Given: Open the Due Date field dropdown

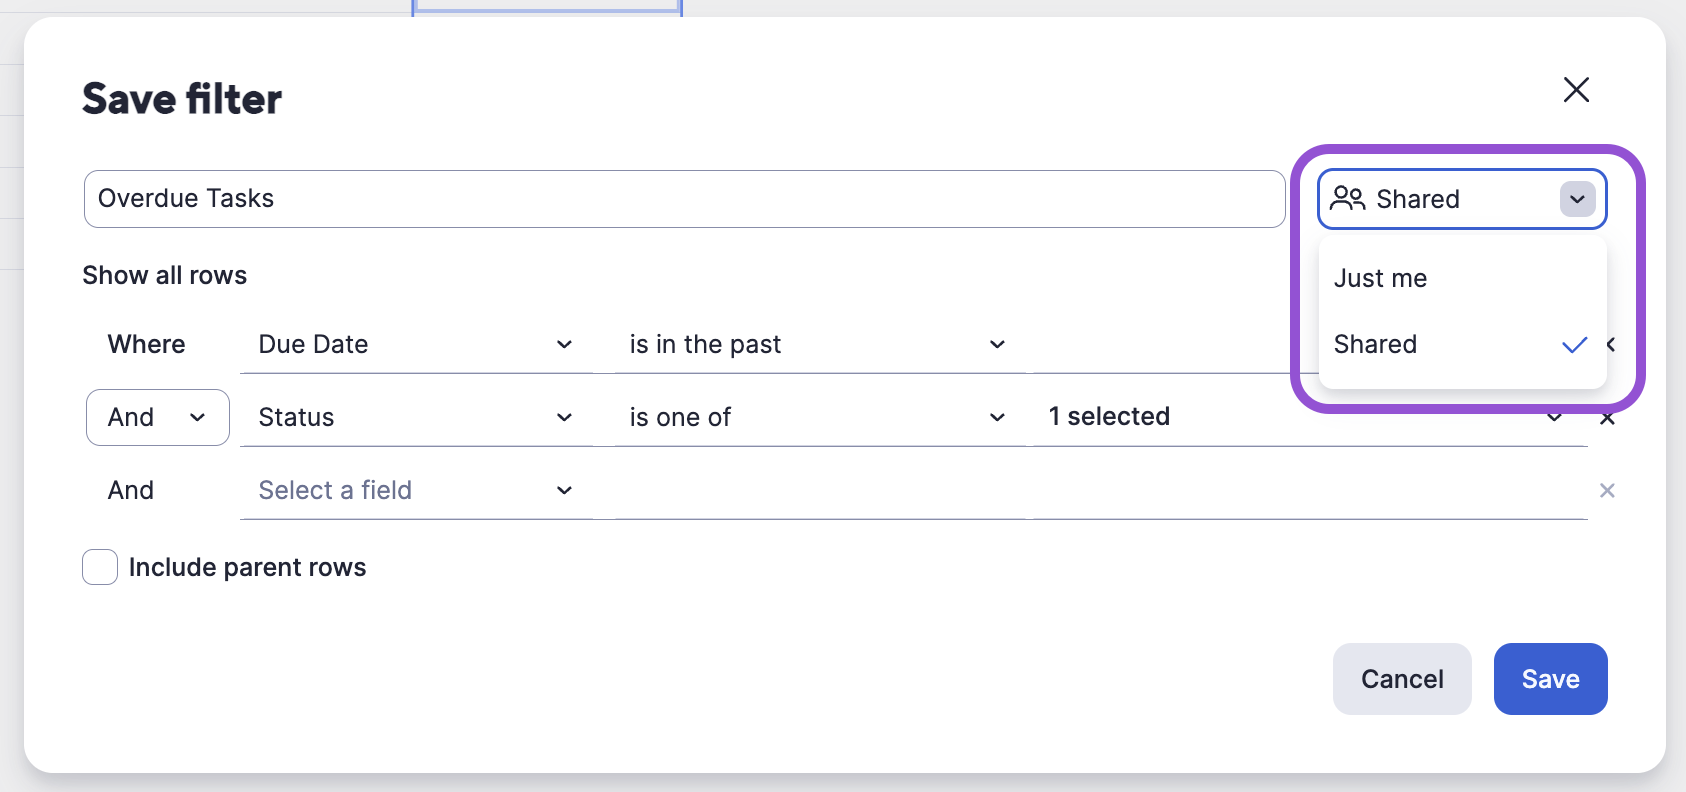Looking at the screenshot, I should [x=415, y=345].
